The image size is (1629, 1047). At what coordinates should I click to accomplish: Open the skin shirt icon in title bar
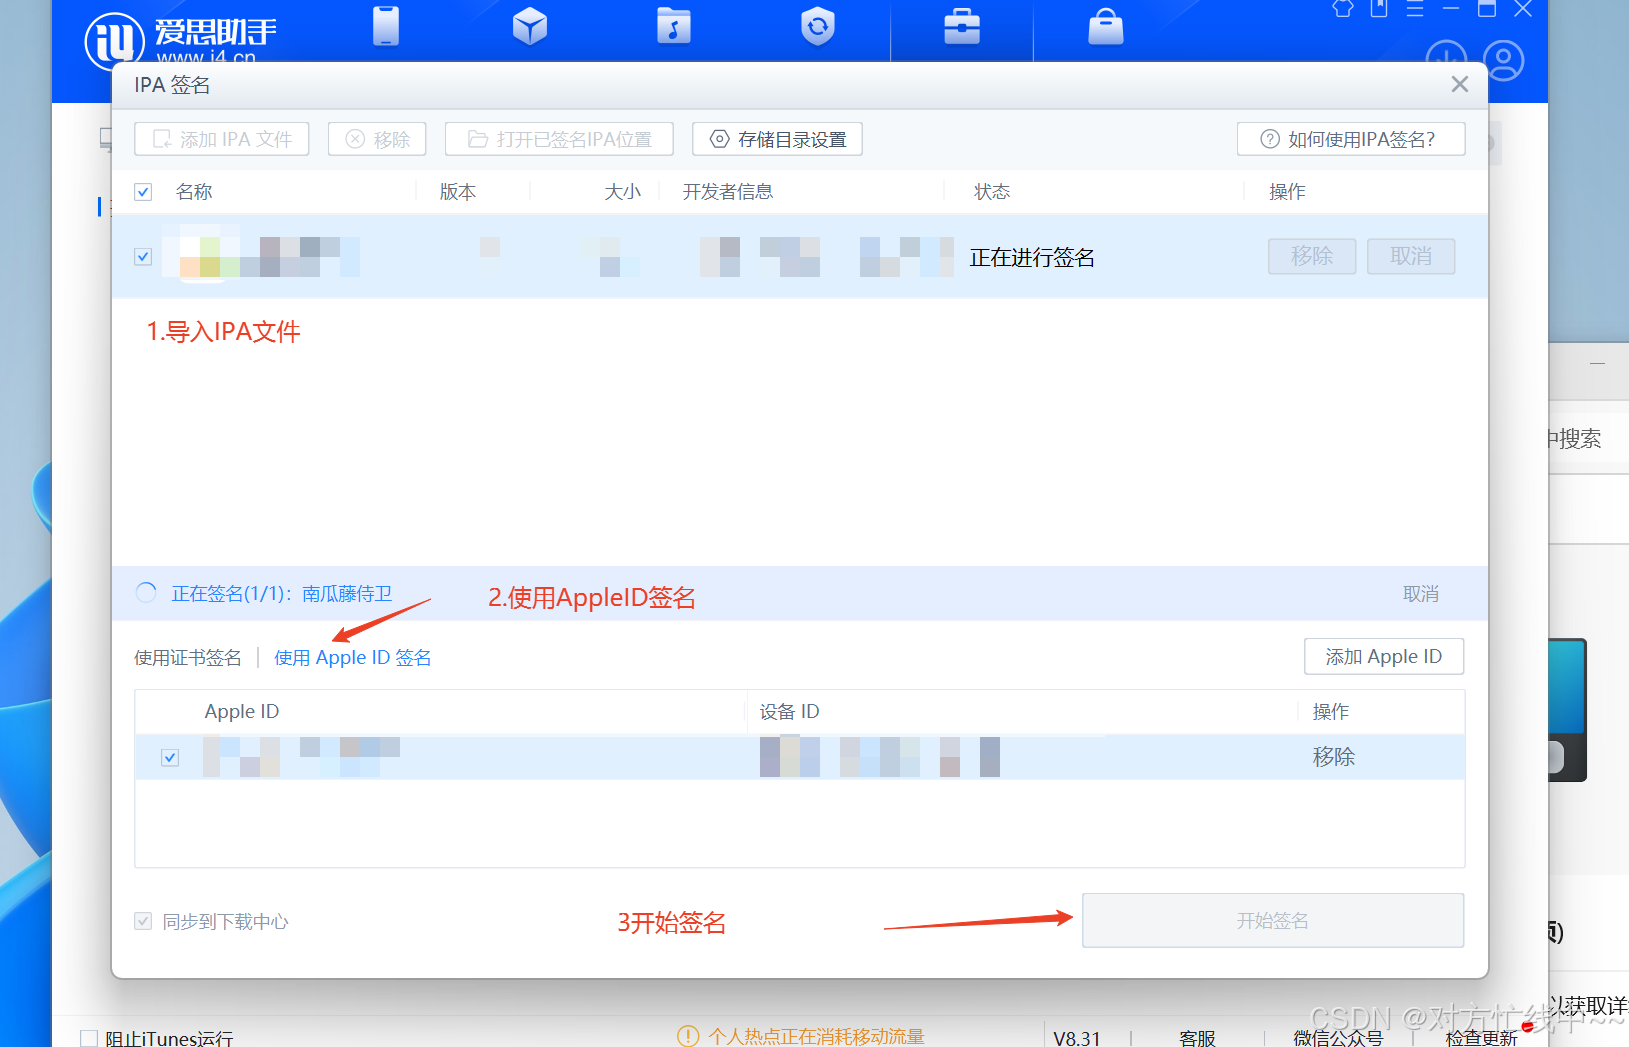pyautogui.click(x=1343, y=9)
